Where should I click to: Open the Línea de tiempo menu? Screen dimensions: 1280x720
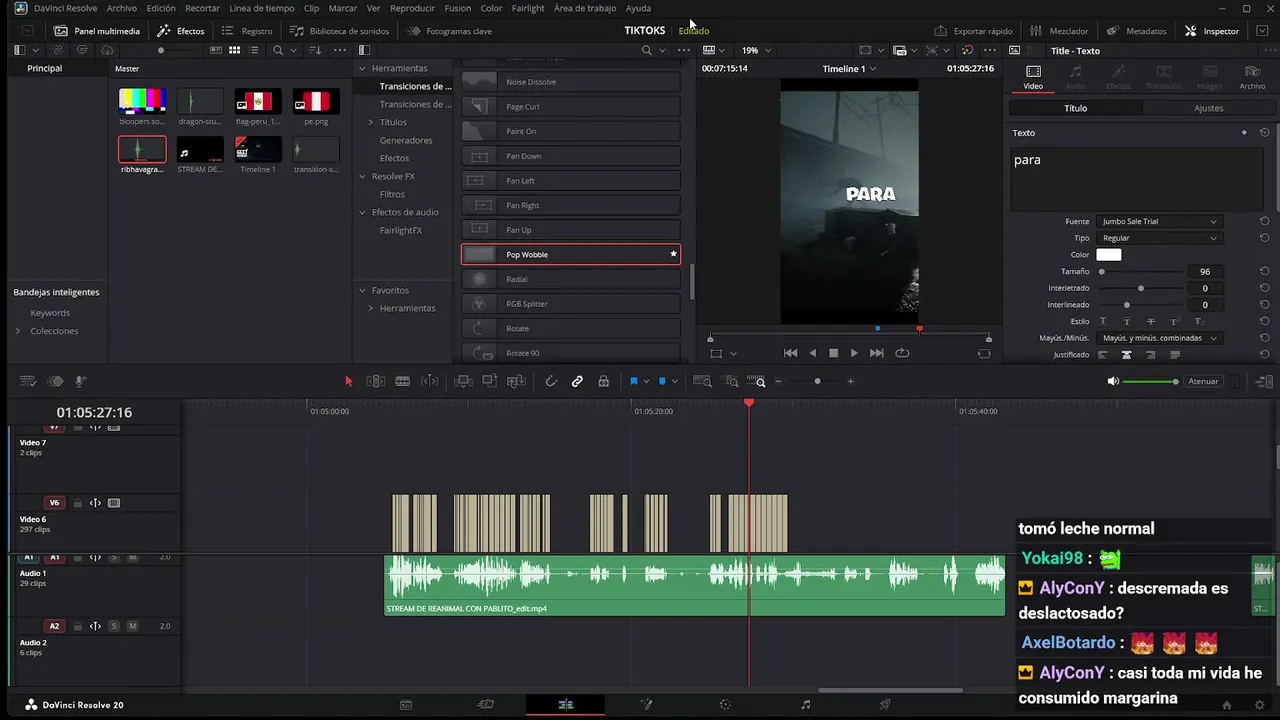coord(262,8)
